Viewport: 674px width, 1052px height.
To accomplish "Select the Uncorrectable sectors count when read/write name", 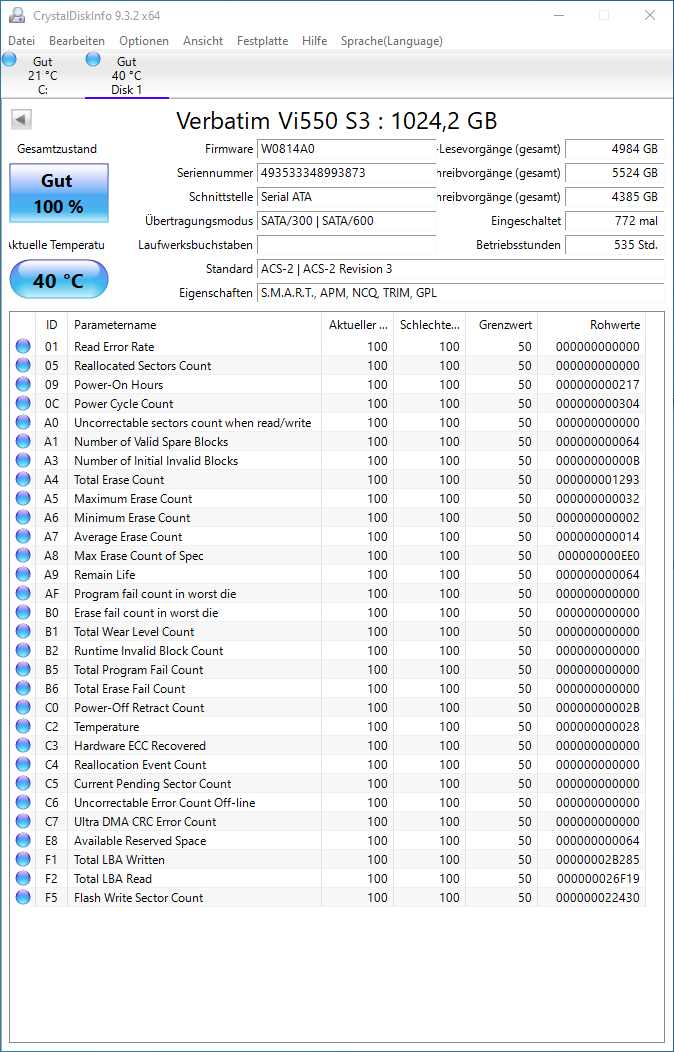I will tap(192, 423).
